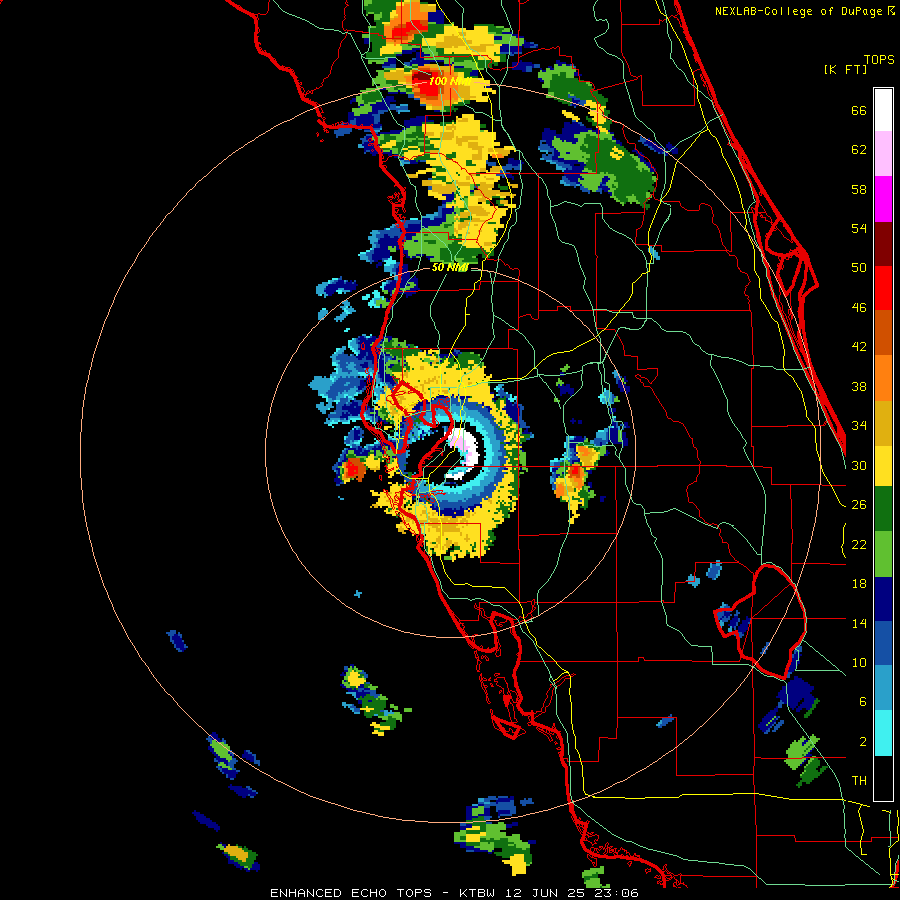Click the 54 legend value
Viewport: 900px width, 900px height.
coord(859,228)
